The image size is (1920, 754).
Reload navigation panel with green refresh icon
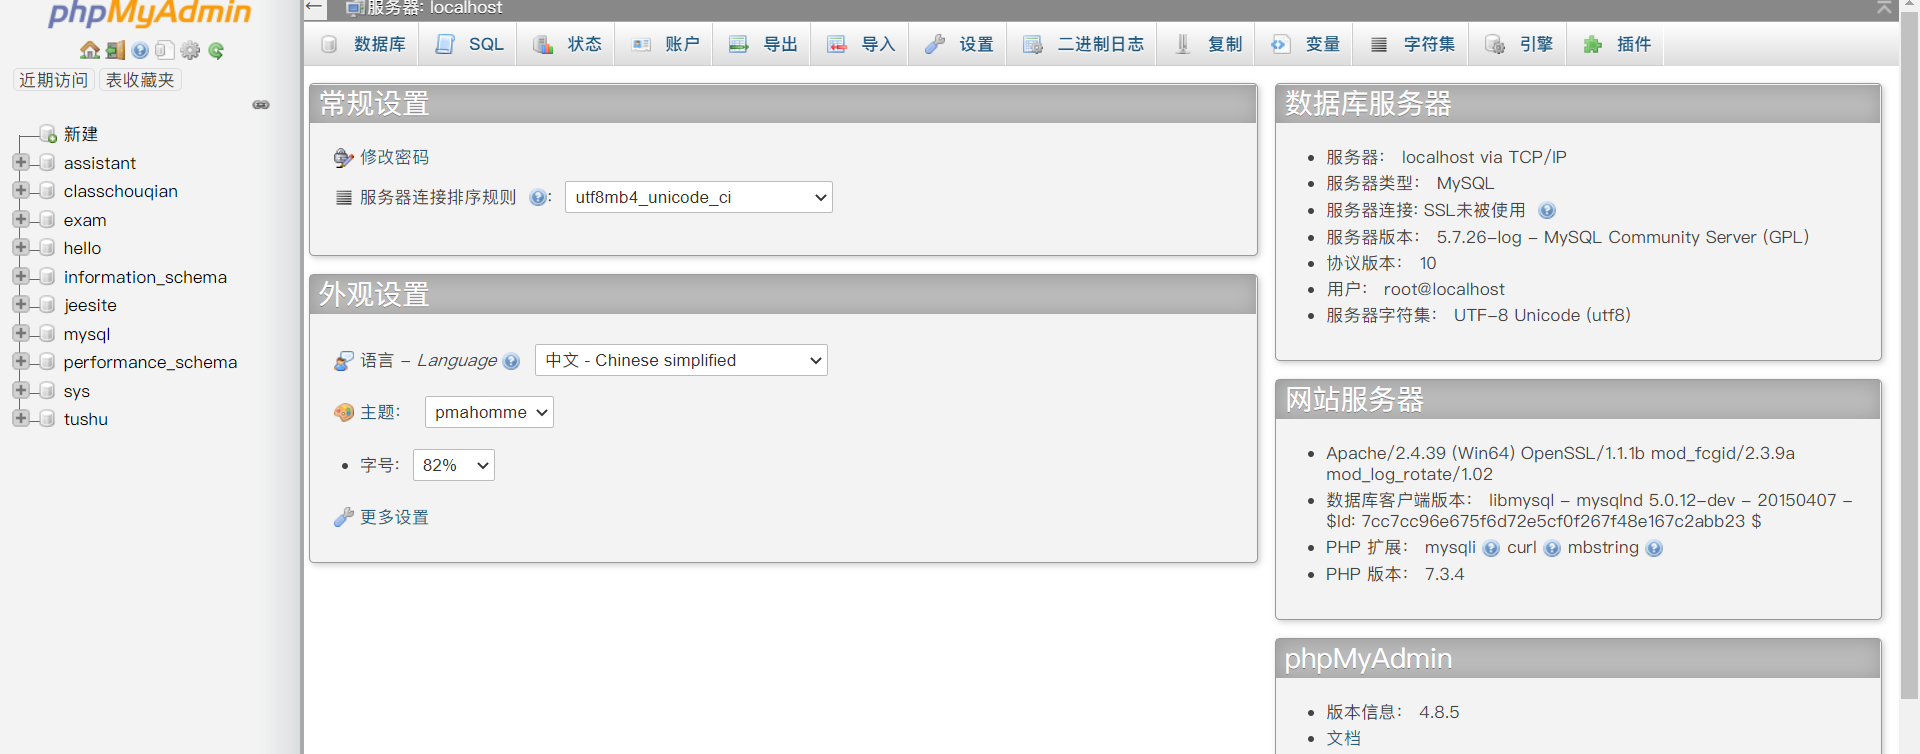pos(216,50)
